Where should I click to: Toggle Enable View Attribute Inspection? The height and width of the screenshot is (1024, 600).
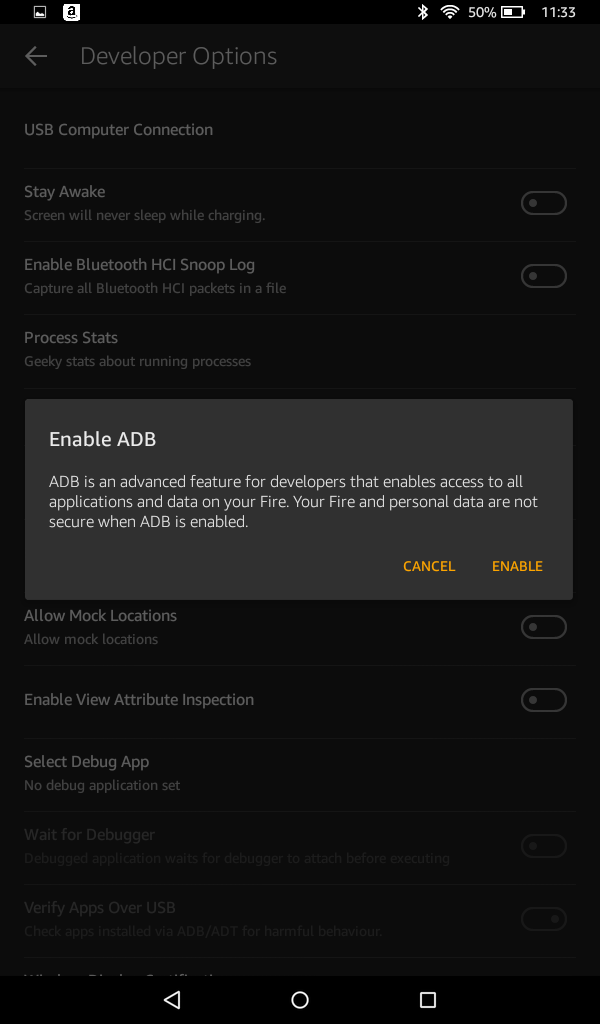tap(543, 699)
